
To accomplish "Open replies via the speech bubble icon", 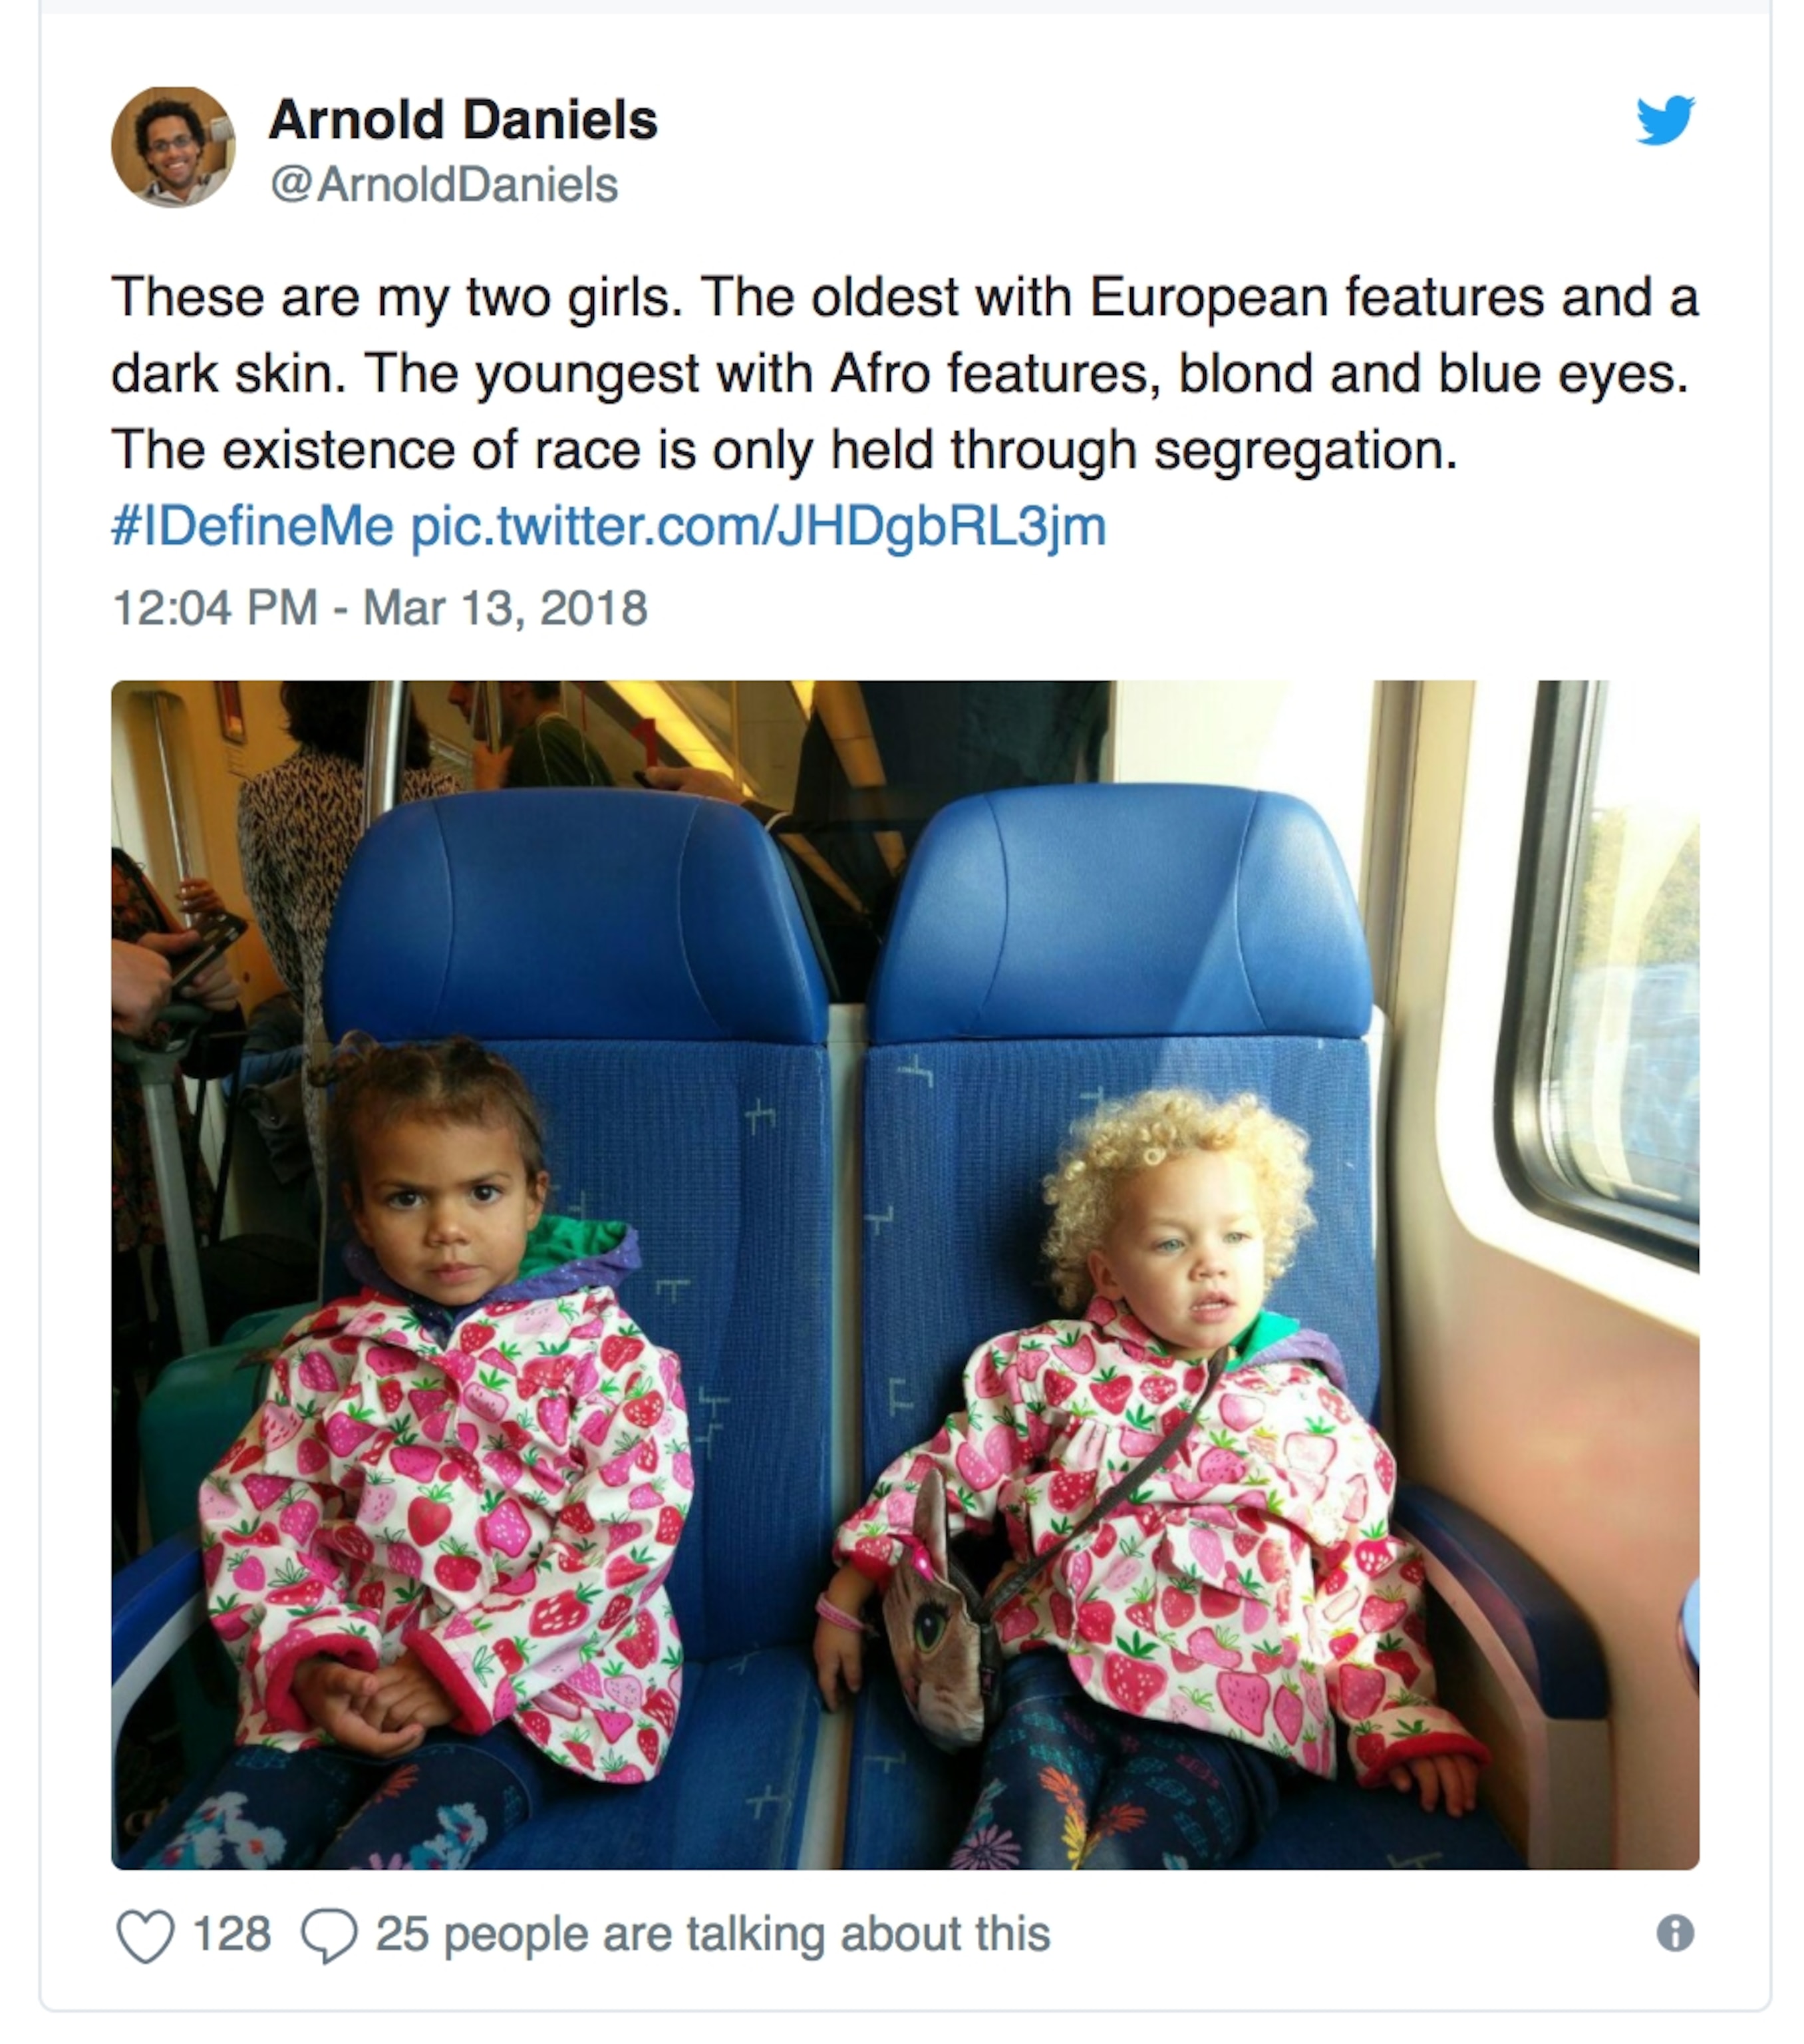I will 329,1935.
